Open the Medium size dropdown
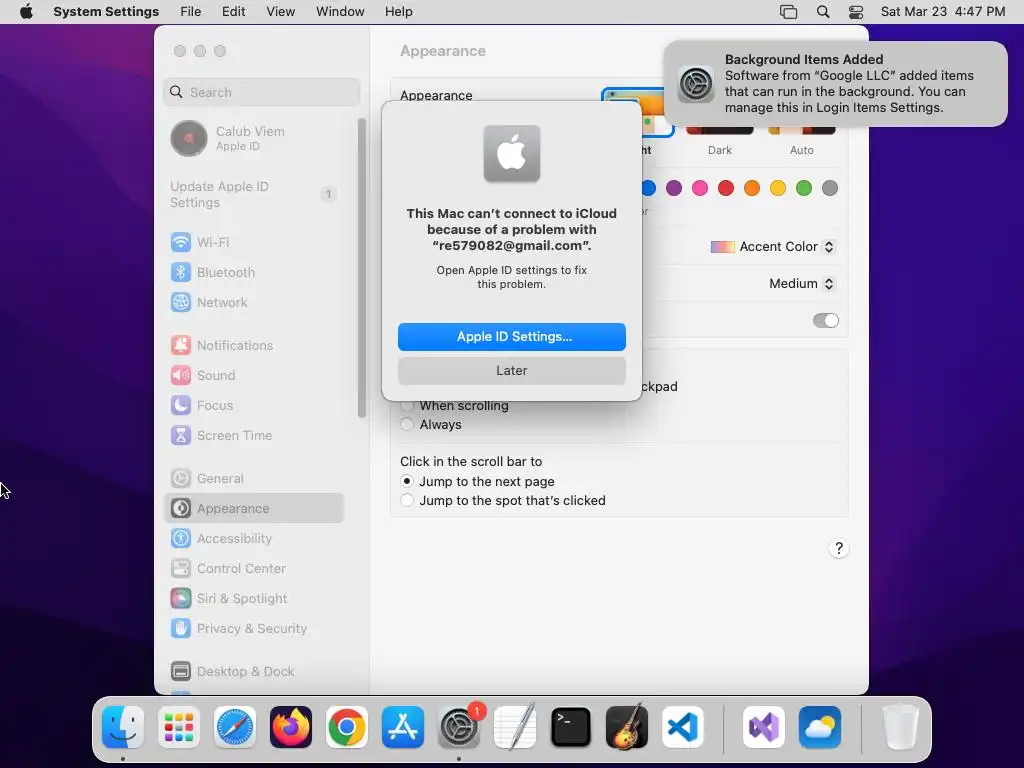This screenshot has width=1024, height=768. (x=802, y=283)
